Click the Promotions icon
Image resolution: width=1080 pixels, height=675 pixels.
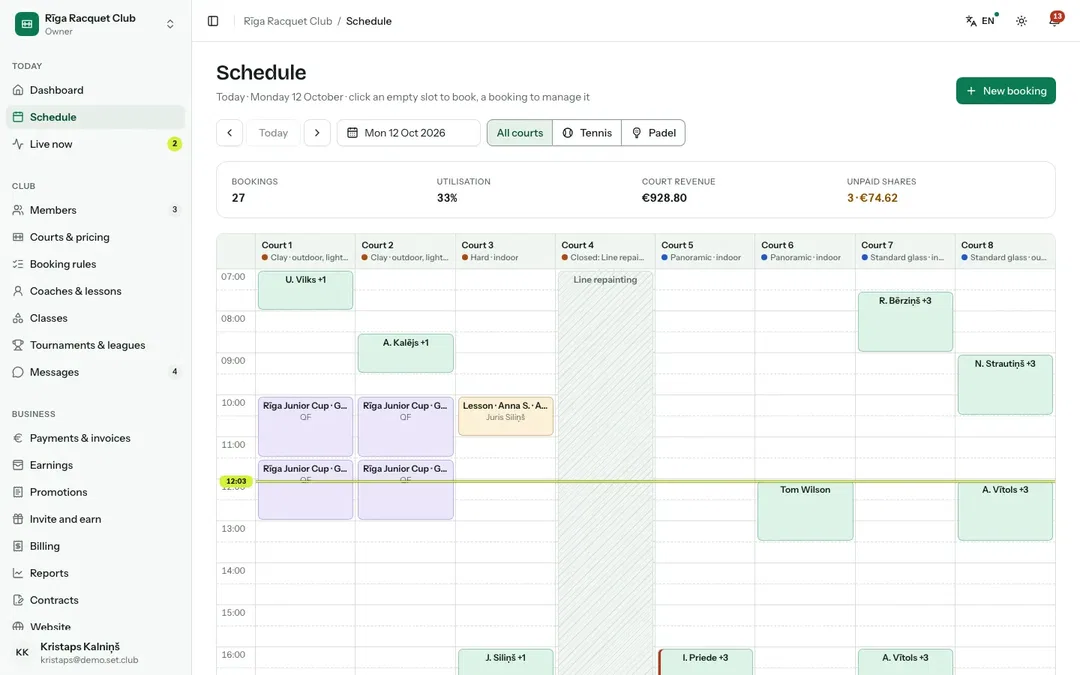coord(18,492)
